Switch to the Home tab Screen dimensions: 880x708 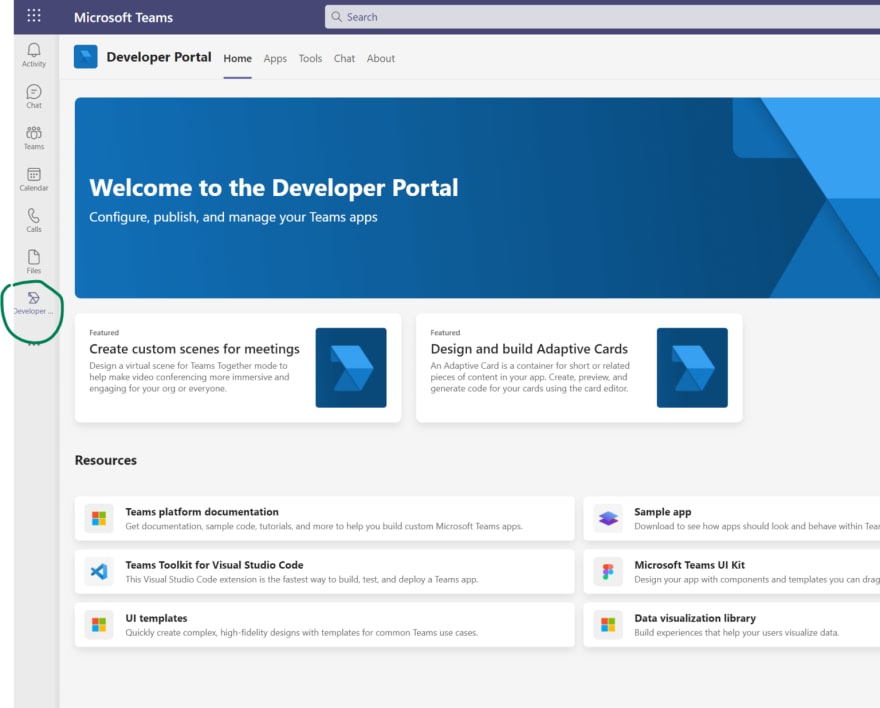237,58
